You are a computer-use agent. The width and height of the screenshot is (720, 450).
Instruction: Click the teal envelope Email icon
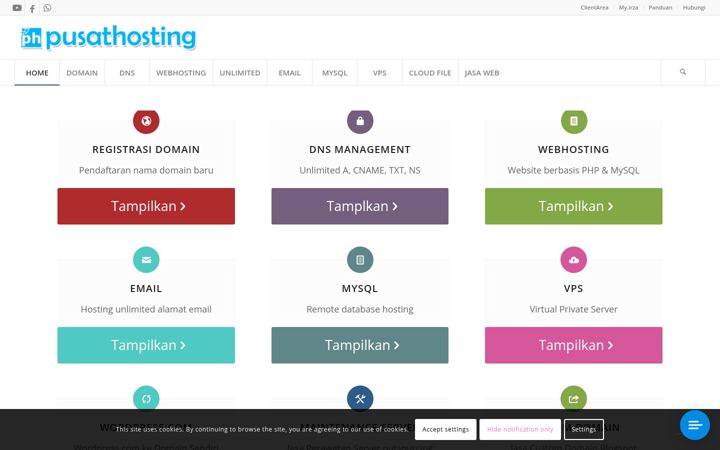146,260
